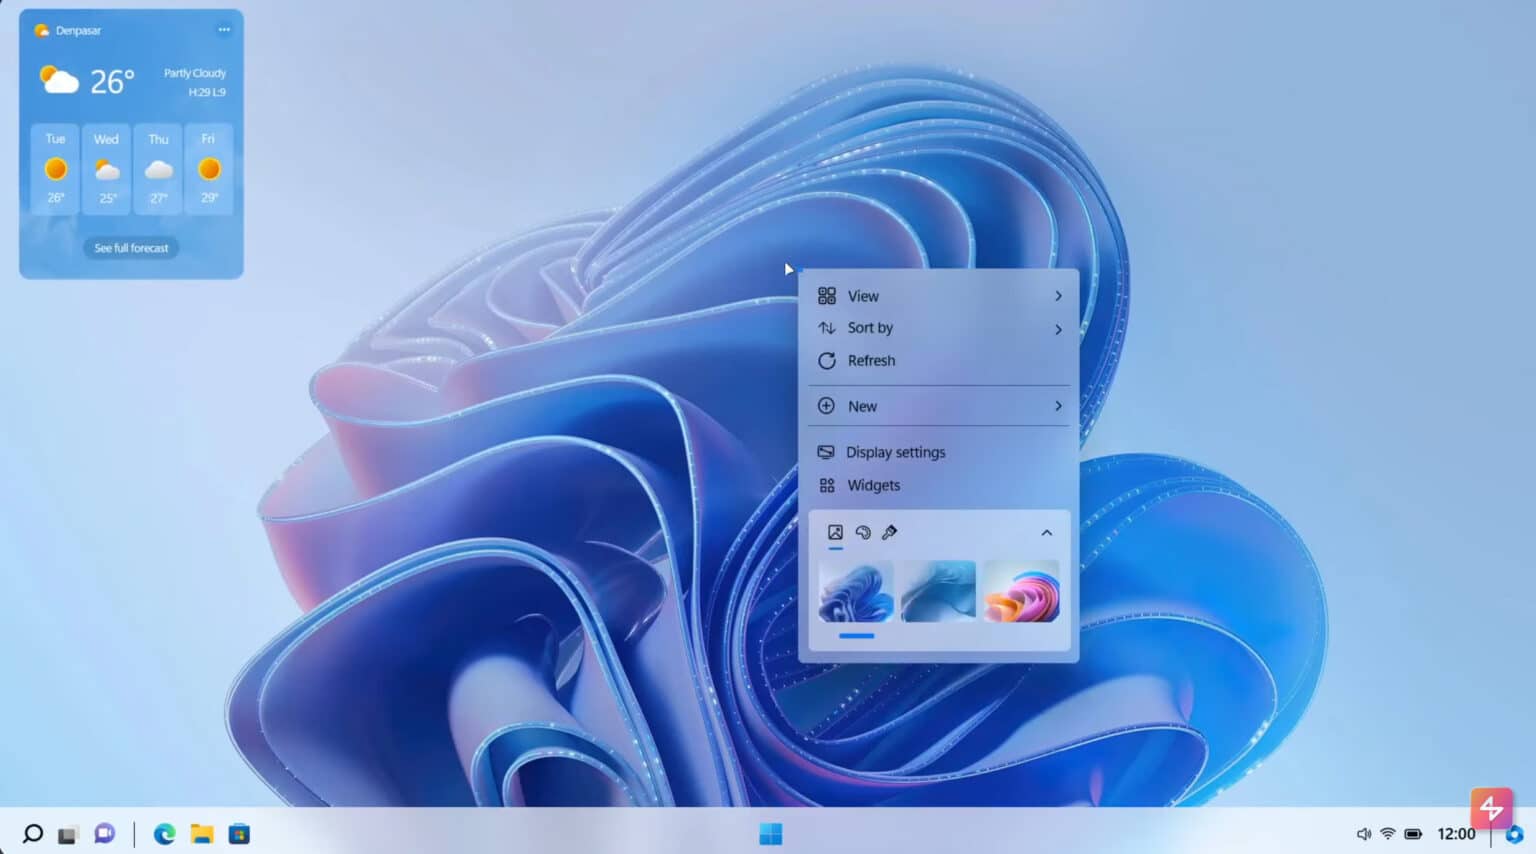Viewport: 1536px width, 854px height.
Task: Open Microsoft Edge from the taskbar
Action: (x=163, y=833)
